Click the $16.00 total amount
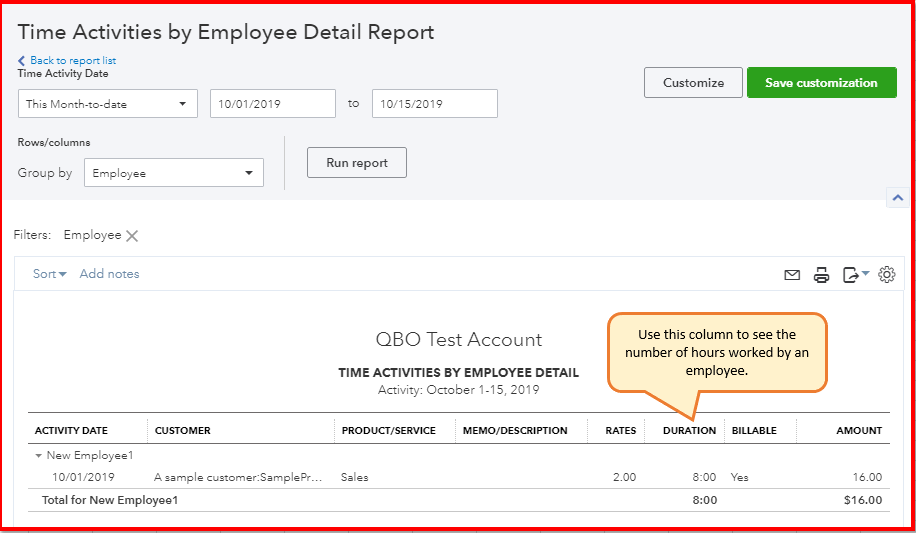916x533 pixels. (x=863, y=500)
